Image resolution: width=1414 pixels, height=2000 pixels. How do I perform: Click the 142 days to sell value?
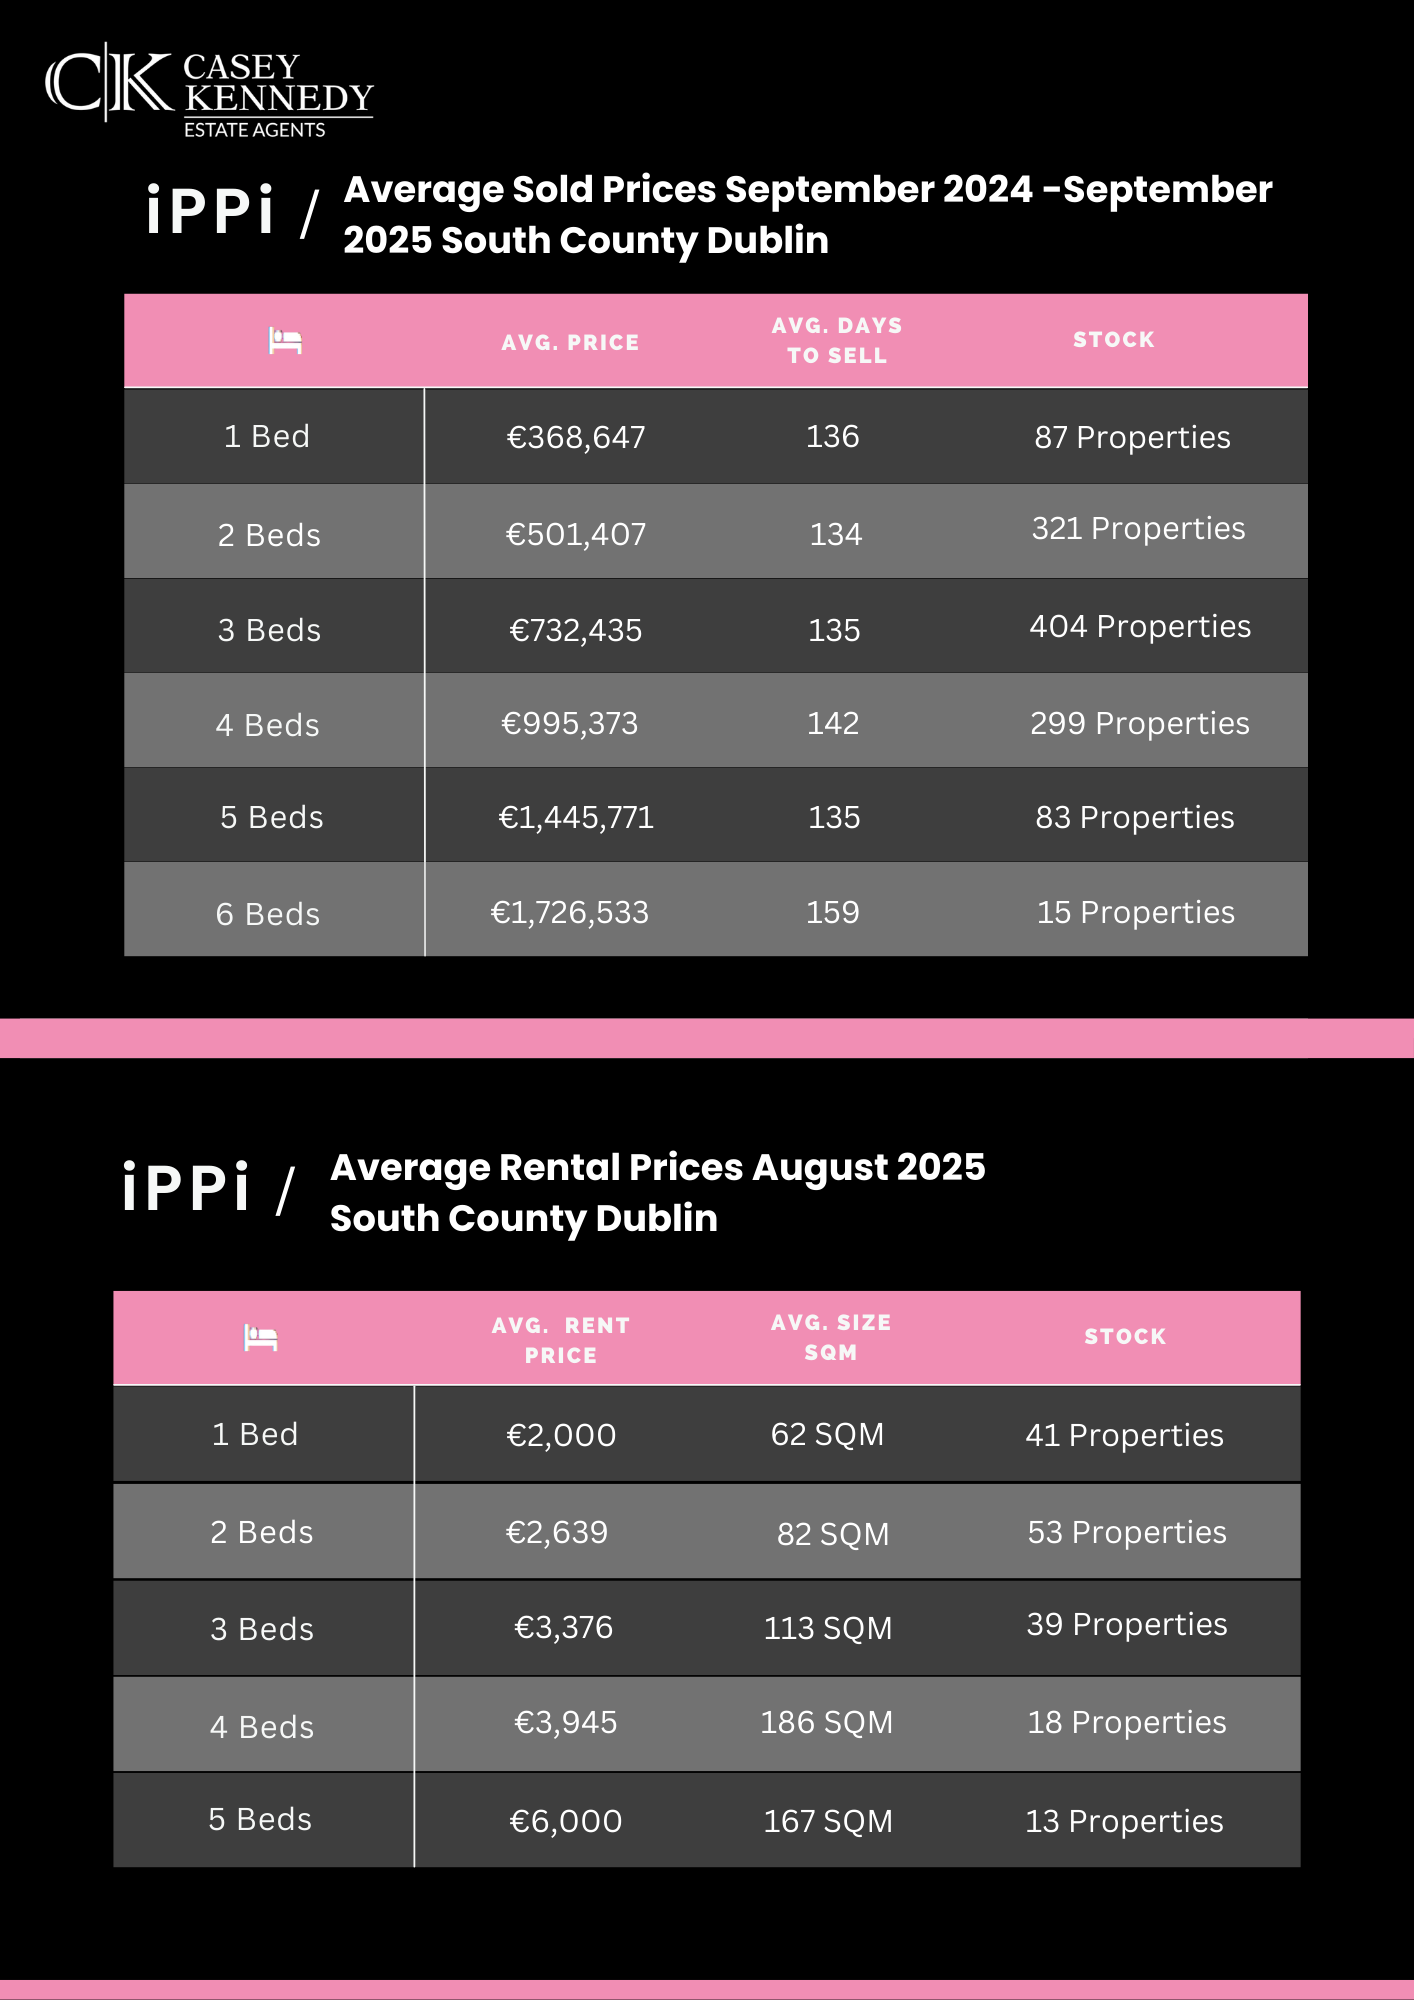(x=833, y=723)
